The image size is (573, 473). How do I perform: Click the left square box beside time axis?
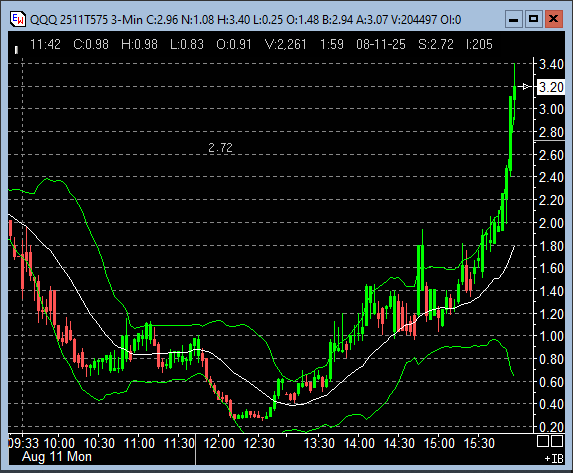[543, 441]
